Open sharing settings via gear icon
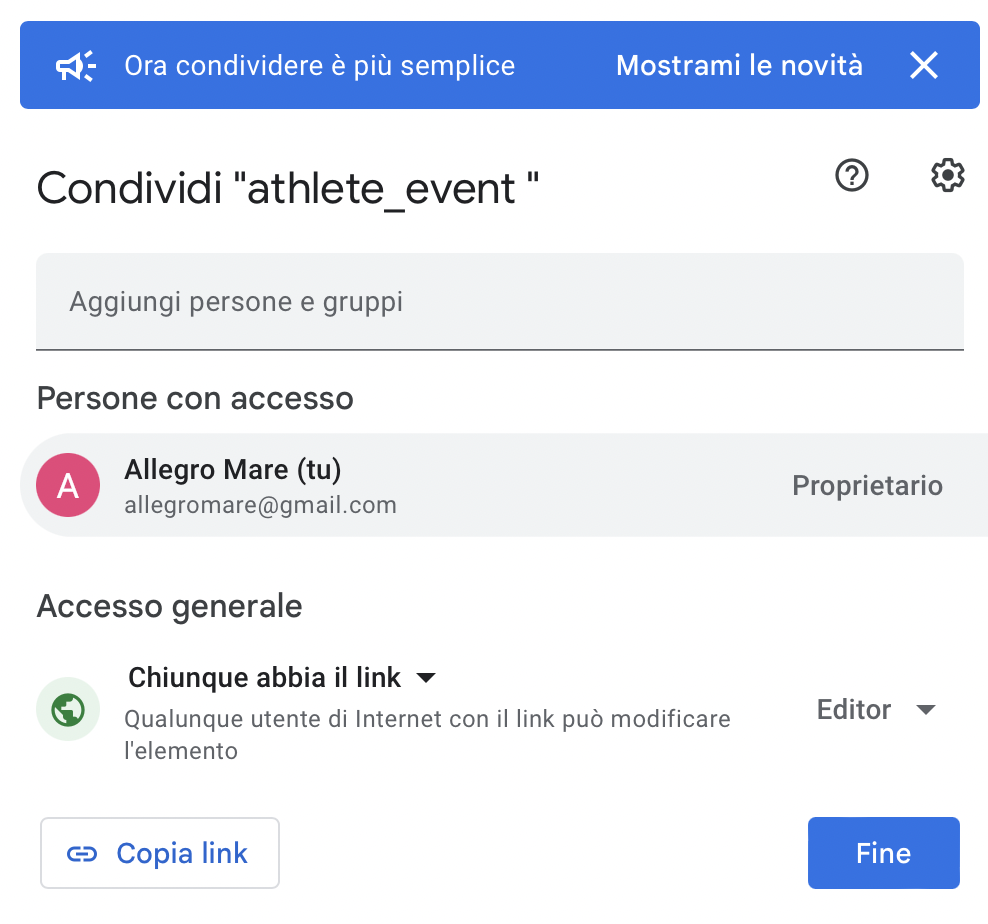 click(946, 175)
